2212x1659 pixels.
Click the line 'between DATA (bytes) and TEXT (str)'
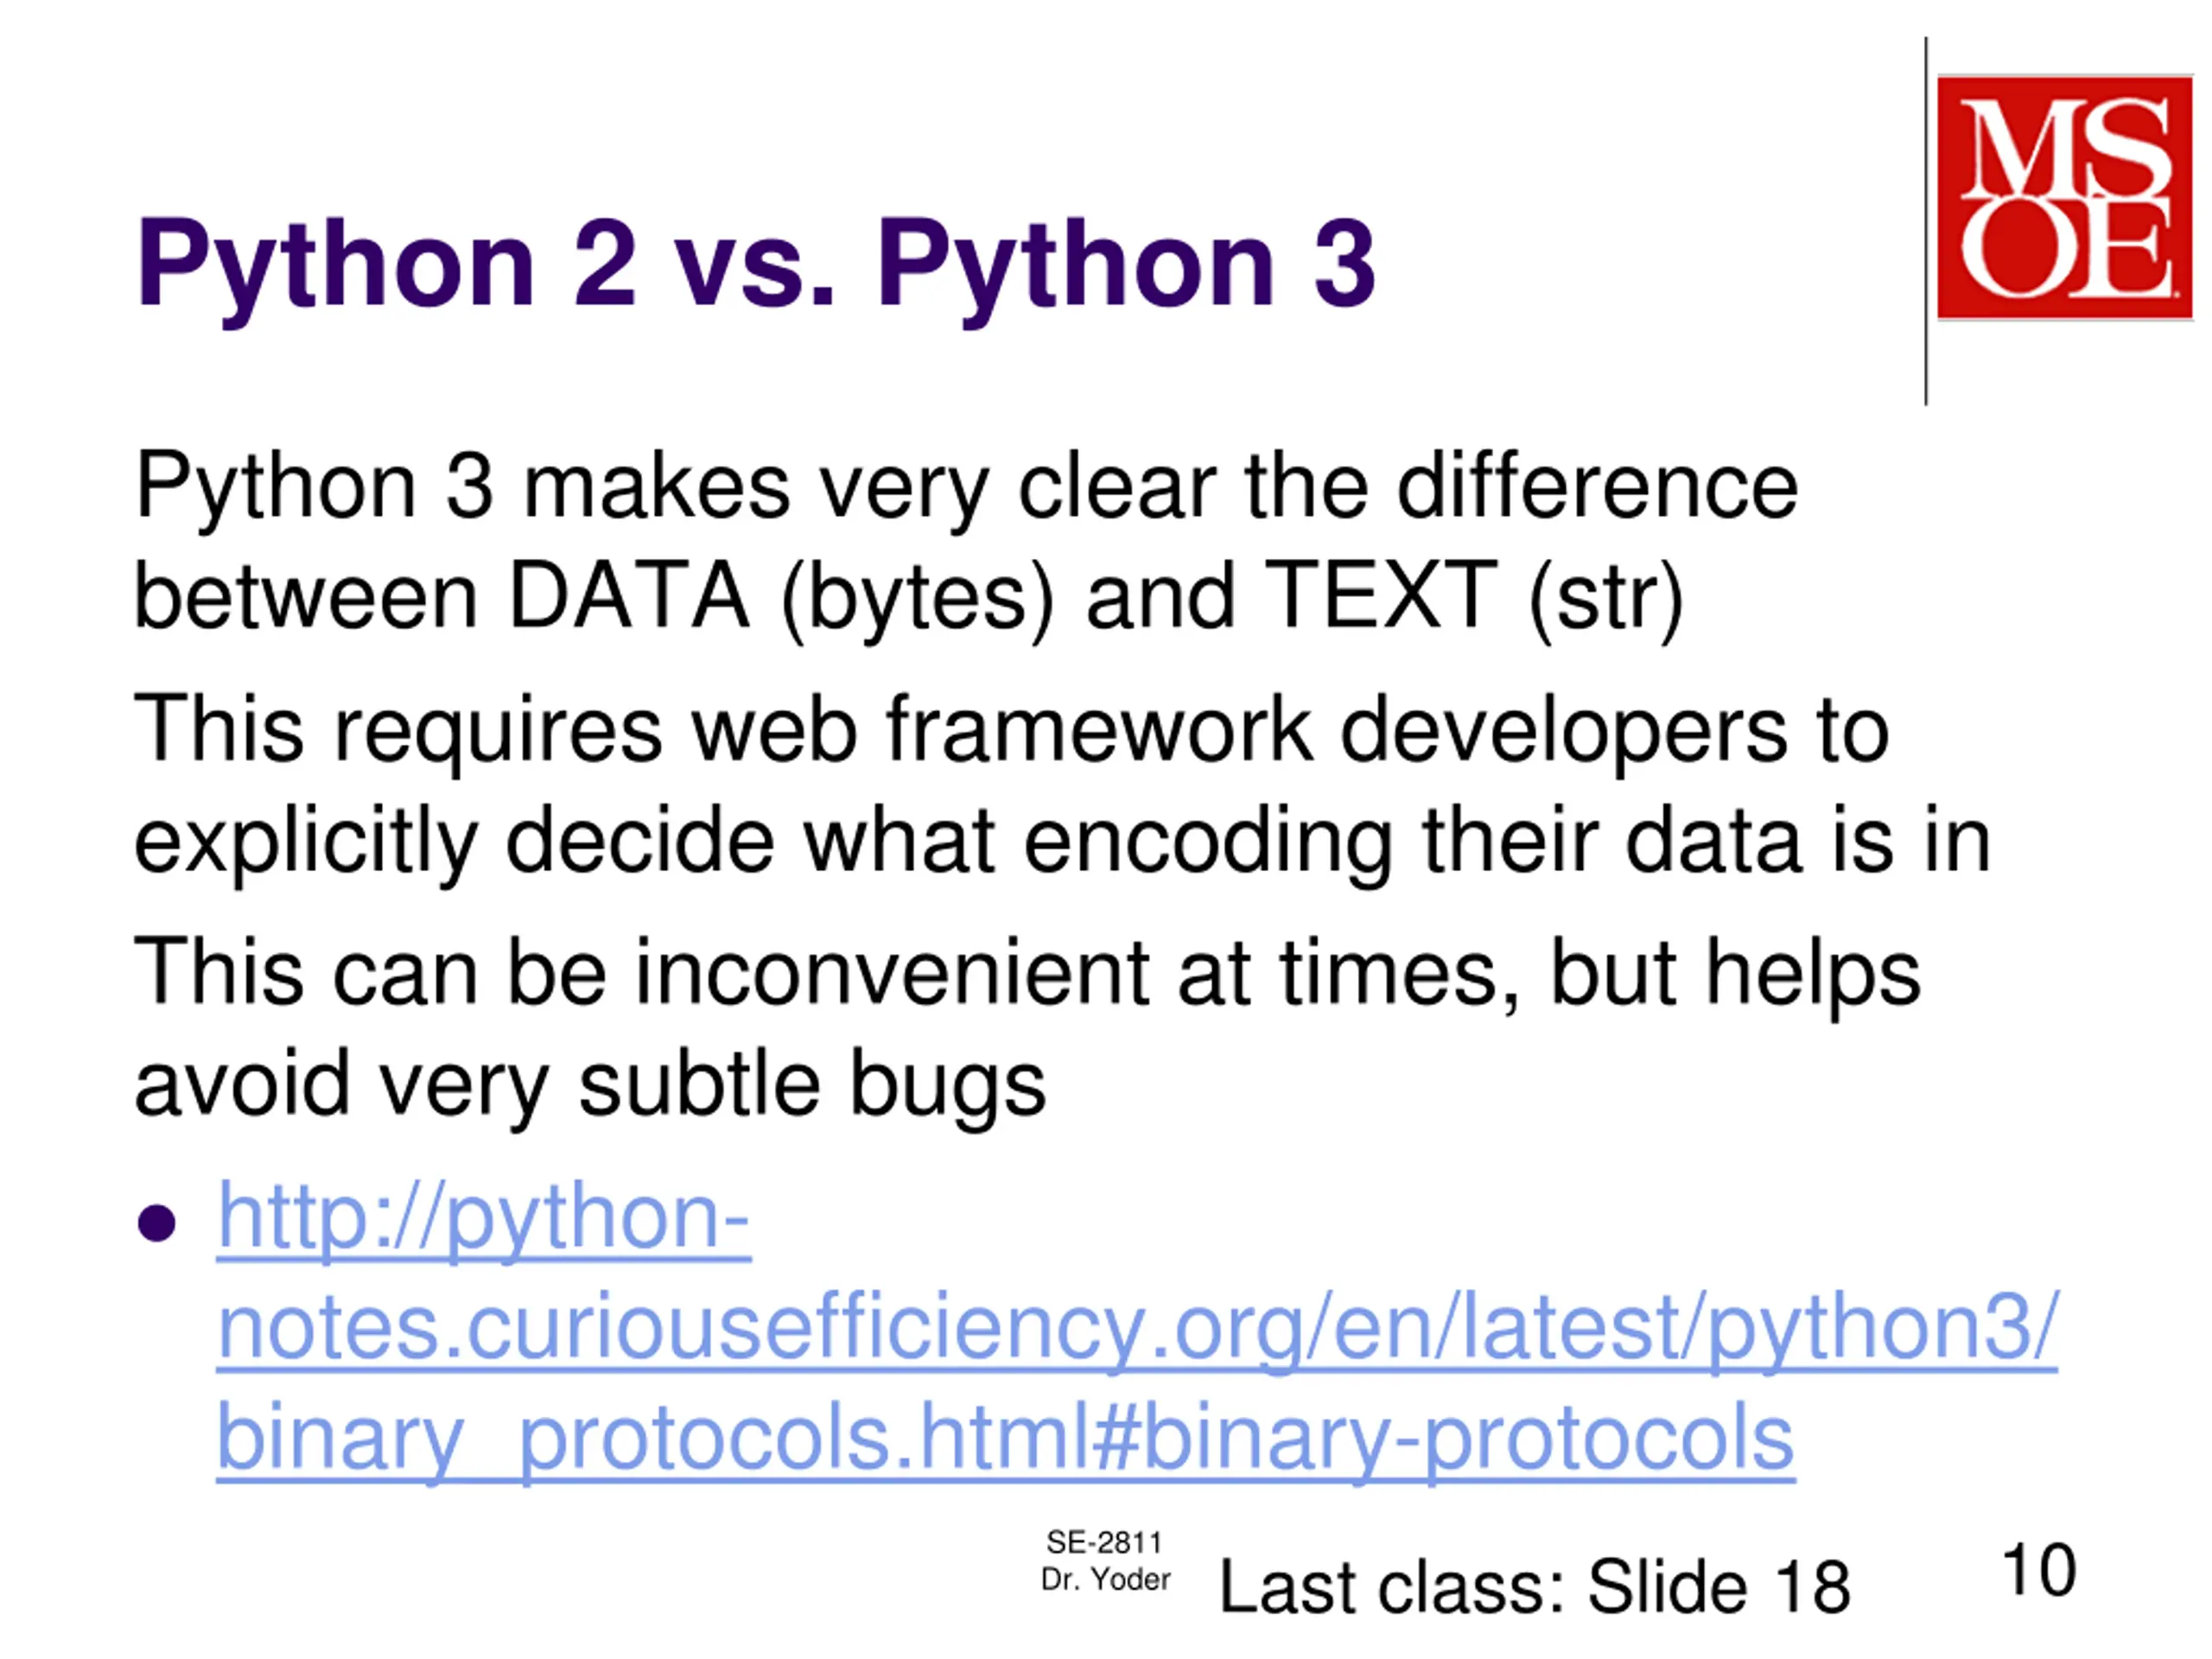pos(909,598)
